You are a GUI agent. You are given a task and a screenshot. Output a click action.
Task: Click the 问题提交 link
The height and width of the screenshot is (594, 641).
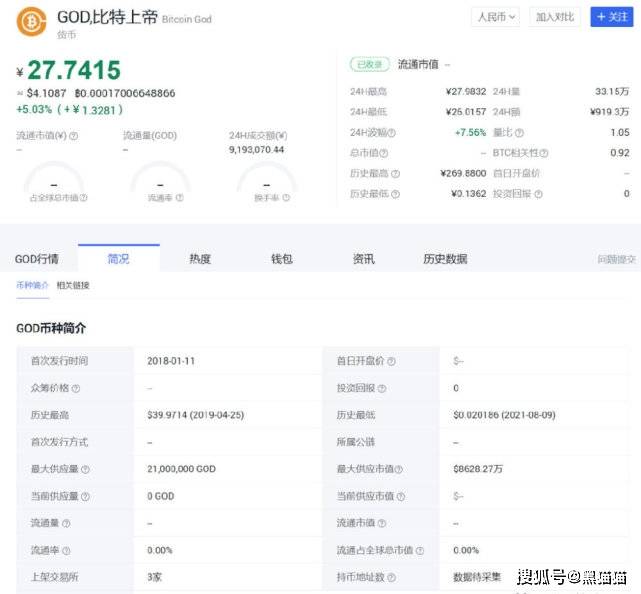tap(616, 259)
